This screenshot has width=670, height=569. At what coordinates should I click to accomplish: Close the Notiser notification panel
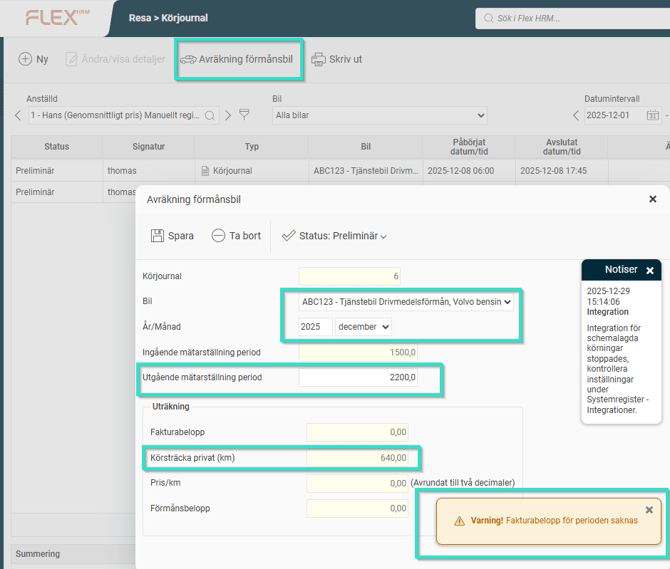(x=649, y=271)
